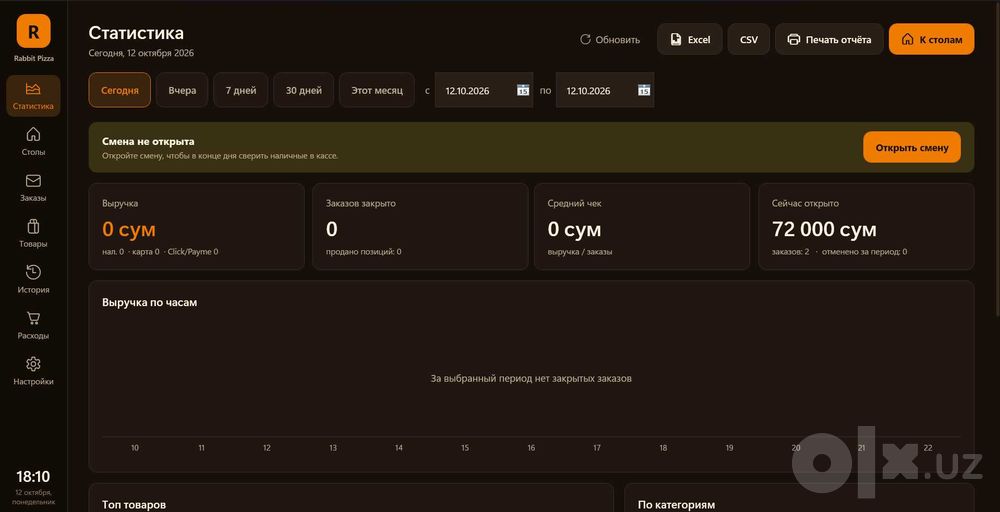Click Открыть смену button
This screenshot has width=1000, height=512.
click(912, 147)
